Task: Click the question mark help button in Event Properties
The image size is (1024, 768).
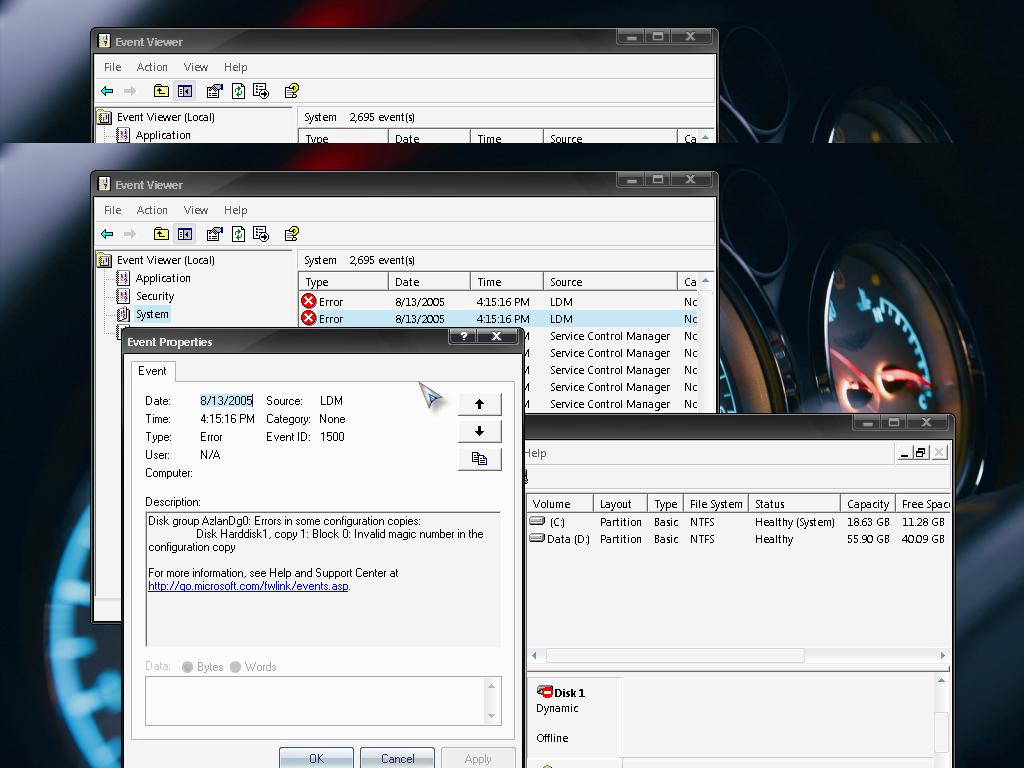Action: [464, 336]
